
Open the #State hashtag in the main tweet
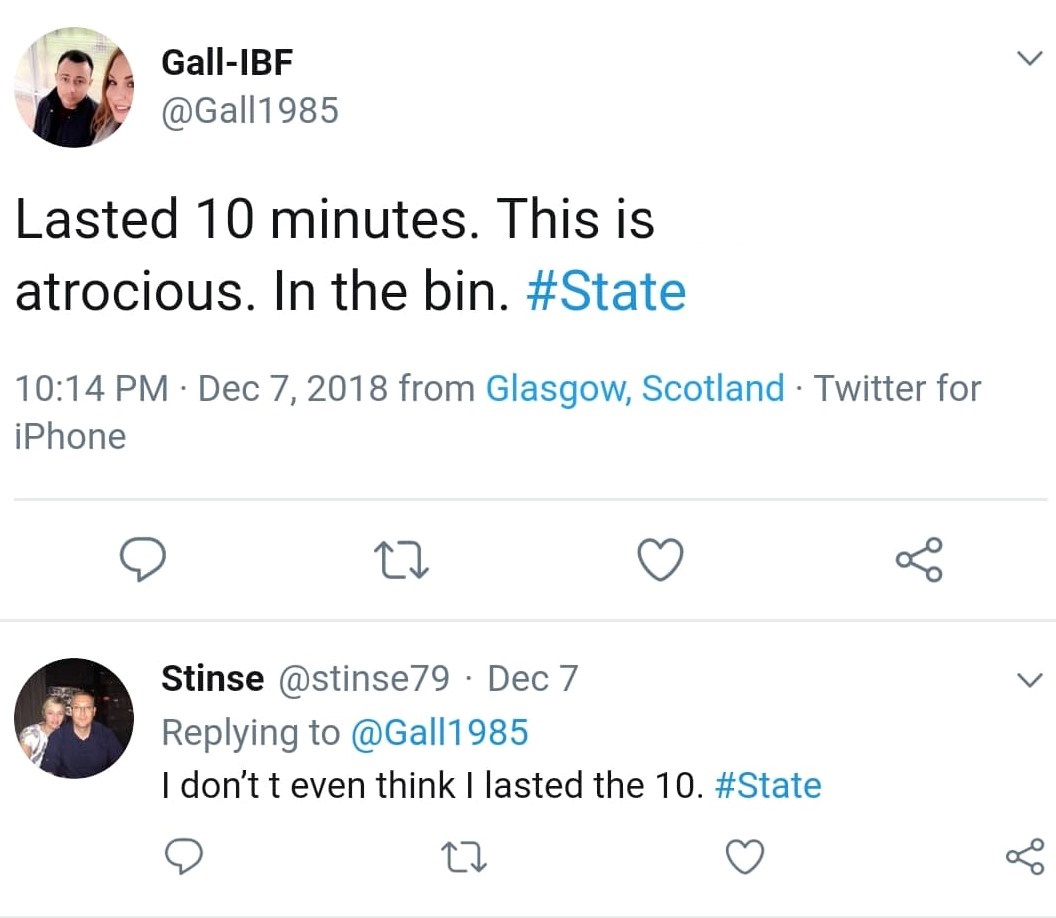click(606, 292)
